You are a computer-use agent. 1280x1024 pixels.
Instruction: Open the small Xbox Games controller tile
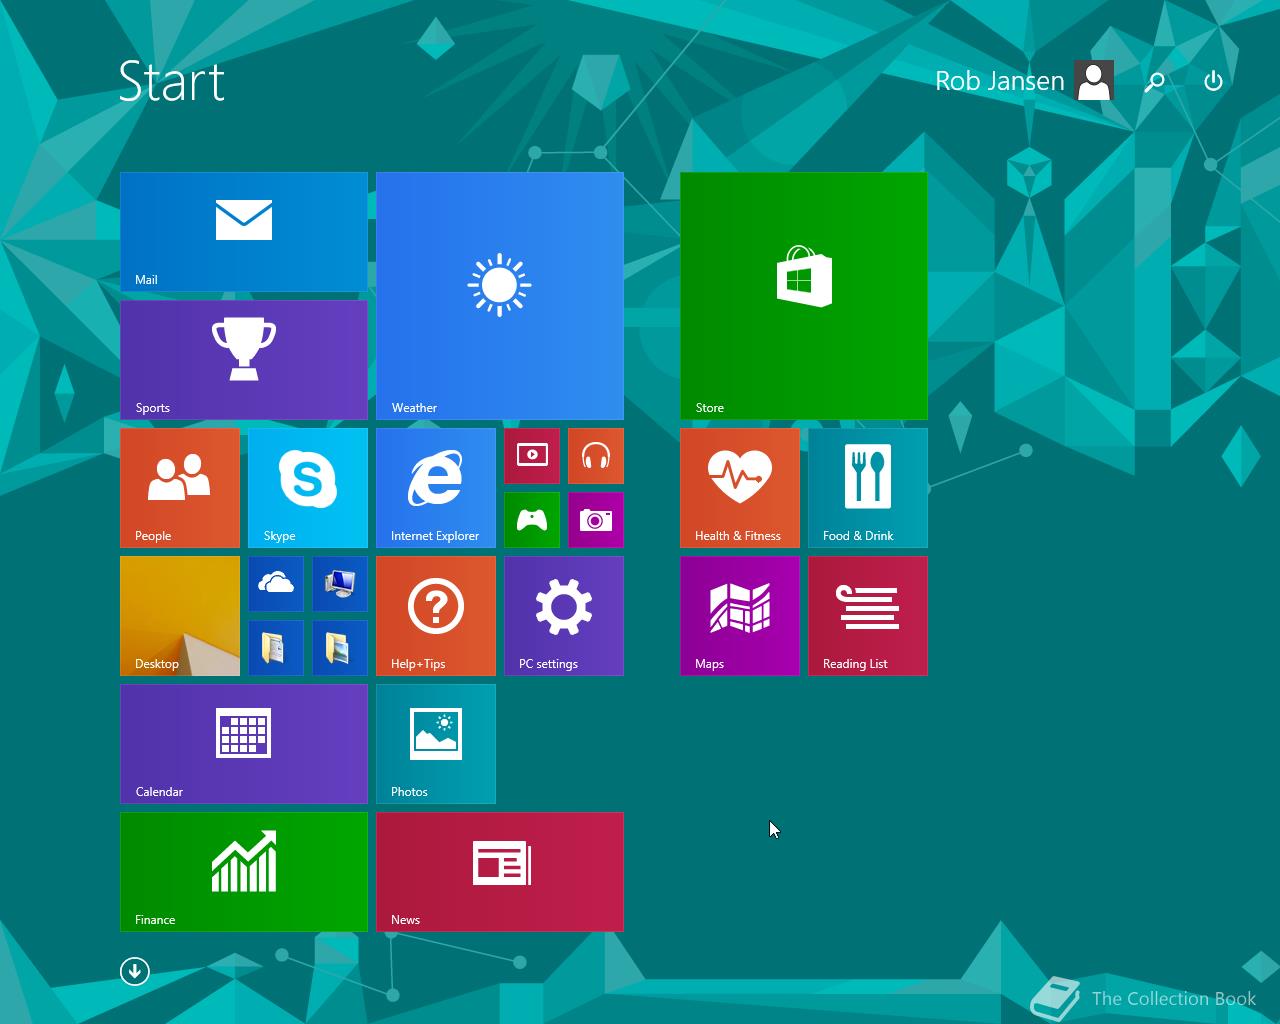coord(532,520)
